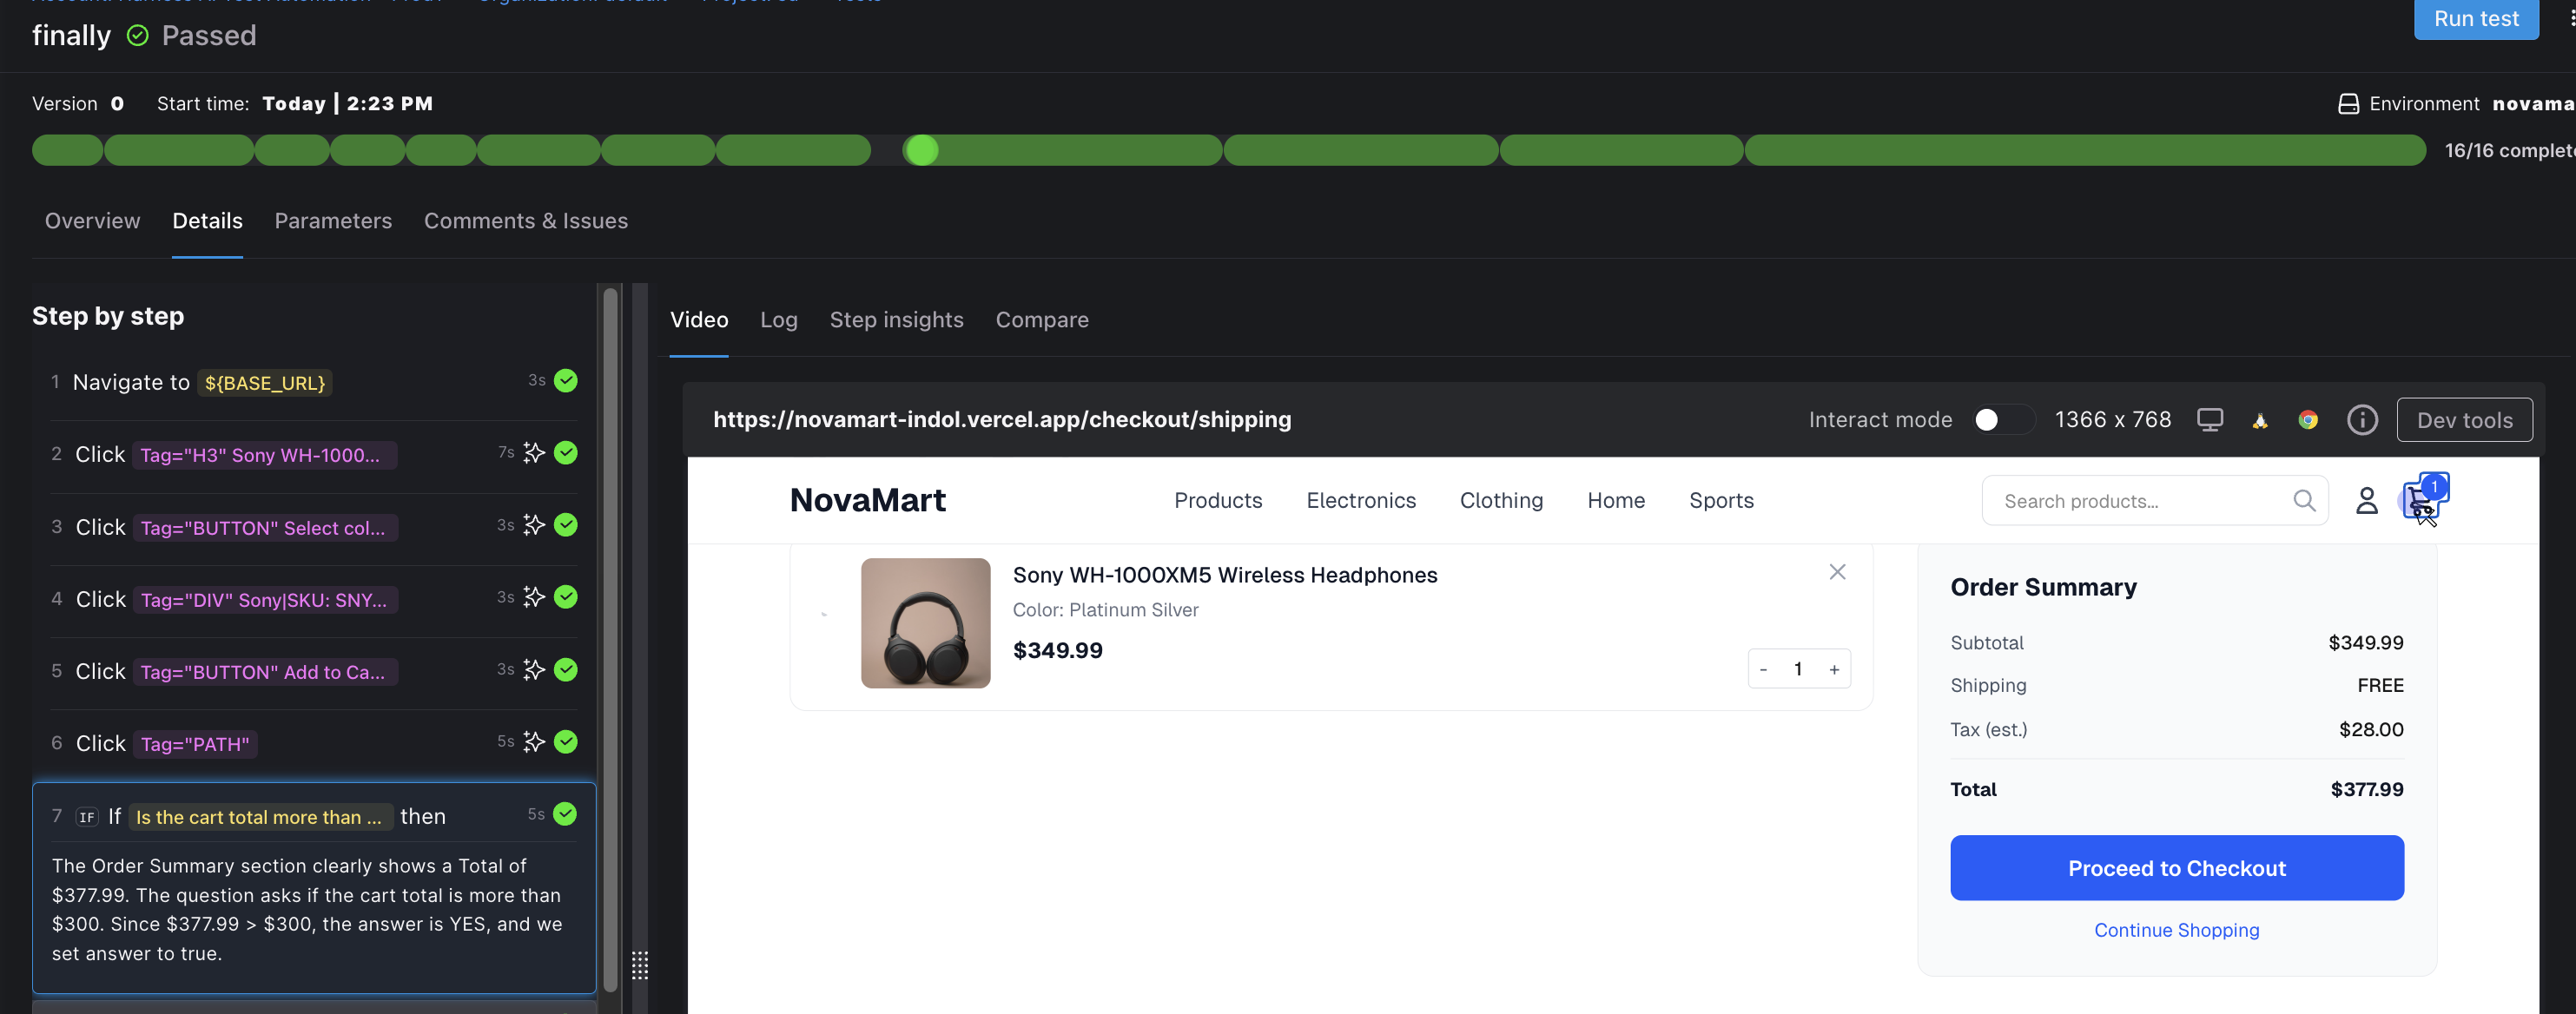Click the green check on step 7
The height and width of the screenshot is (1014, 2576).
(x=565, y=814)
